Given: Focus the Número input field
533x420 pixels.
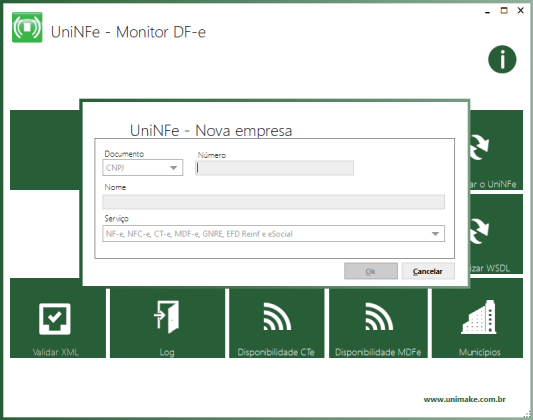Looking at the screenshot, I should pyautogui.click(x=274, y=168).
